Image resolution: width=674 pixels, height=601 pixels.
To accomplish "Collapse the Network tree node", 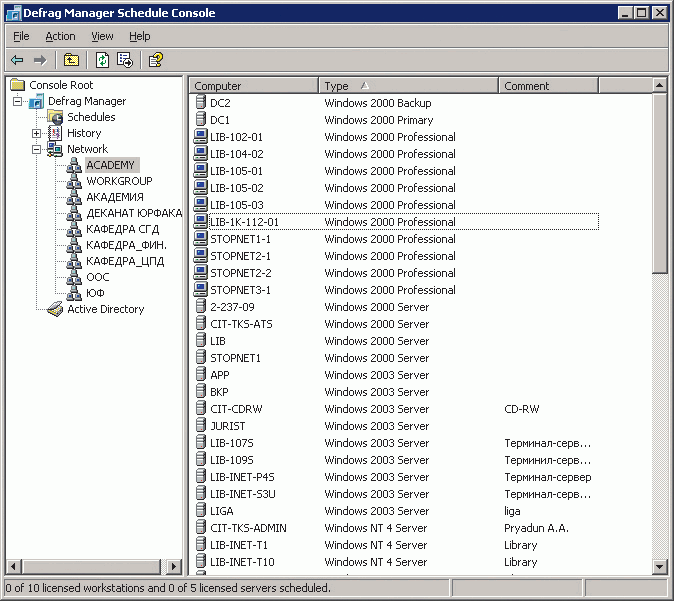I will pos(37,149).
